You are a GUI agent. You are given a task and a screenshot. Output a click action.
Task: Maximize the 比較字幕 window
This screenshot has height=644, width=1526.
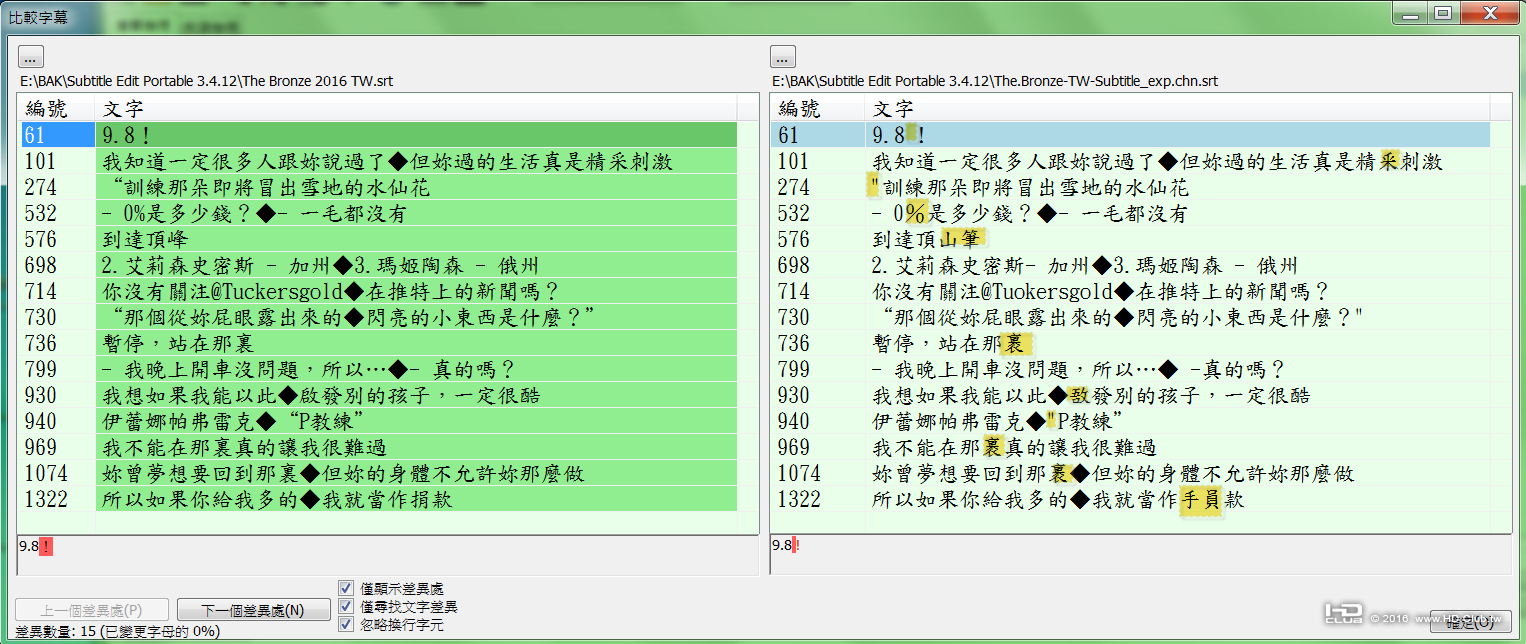pos(1441,13)
